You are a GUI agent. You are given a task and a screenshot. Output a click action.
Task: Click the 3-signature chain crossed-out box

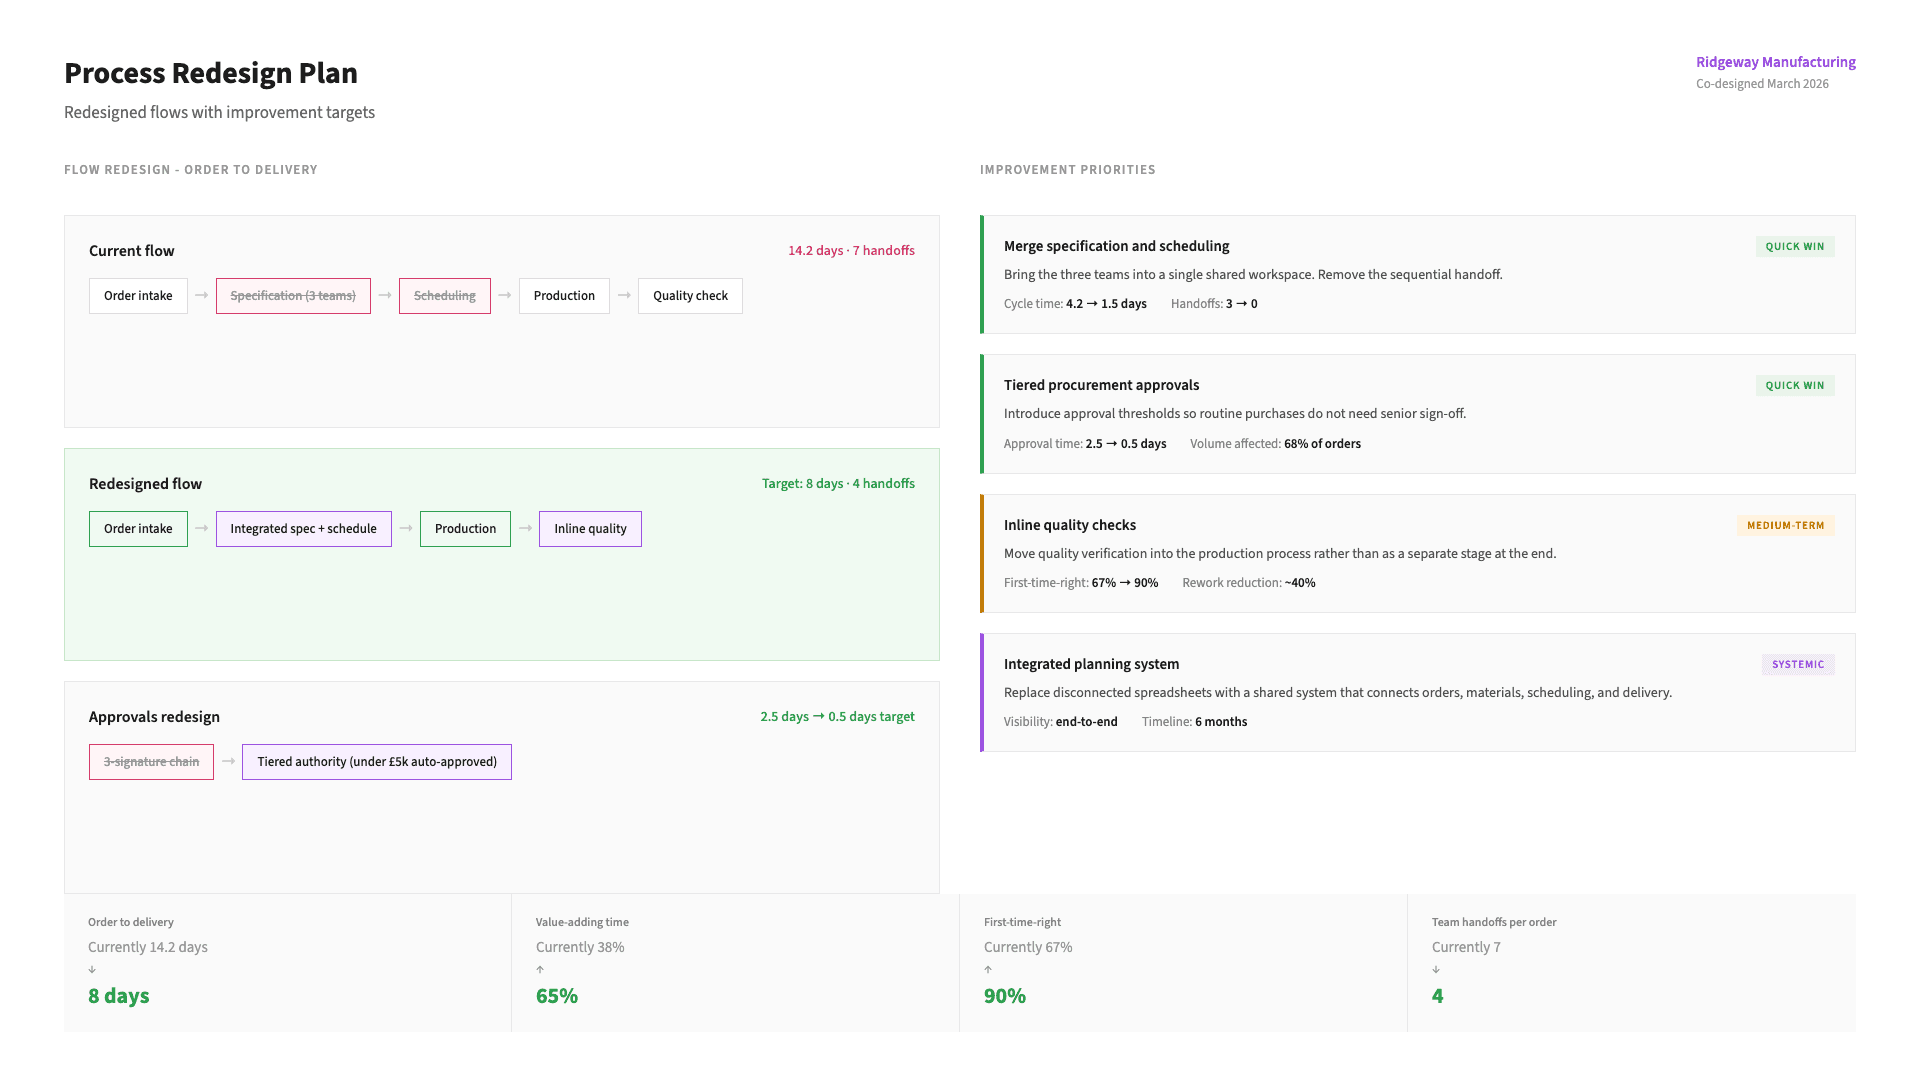coord(151,762)
